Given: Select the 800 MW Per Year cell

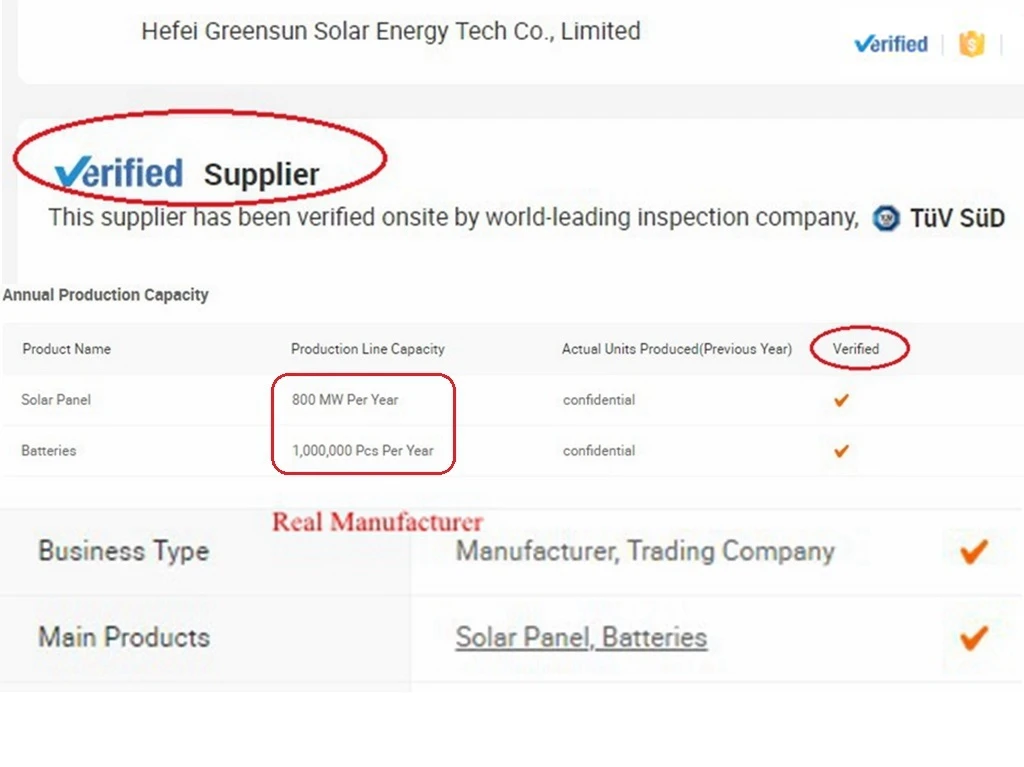Looking at the screenshot, I should click(345, 400).
